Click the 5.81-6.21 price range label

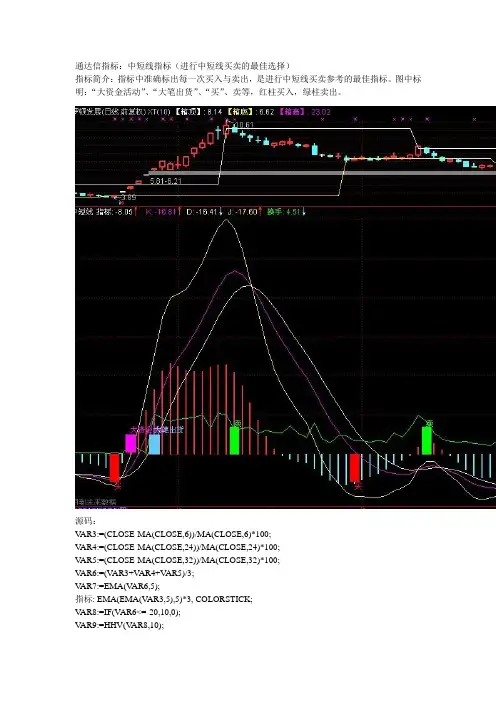tap(166, 181)
